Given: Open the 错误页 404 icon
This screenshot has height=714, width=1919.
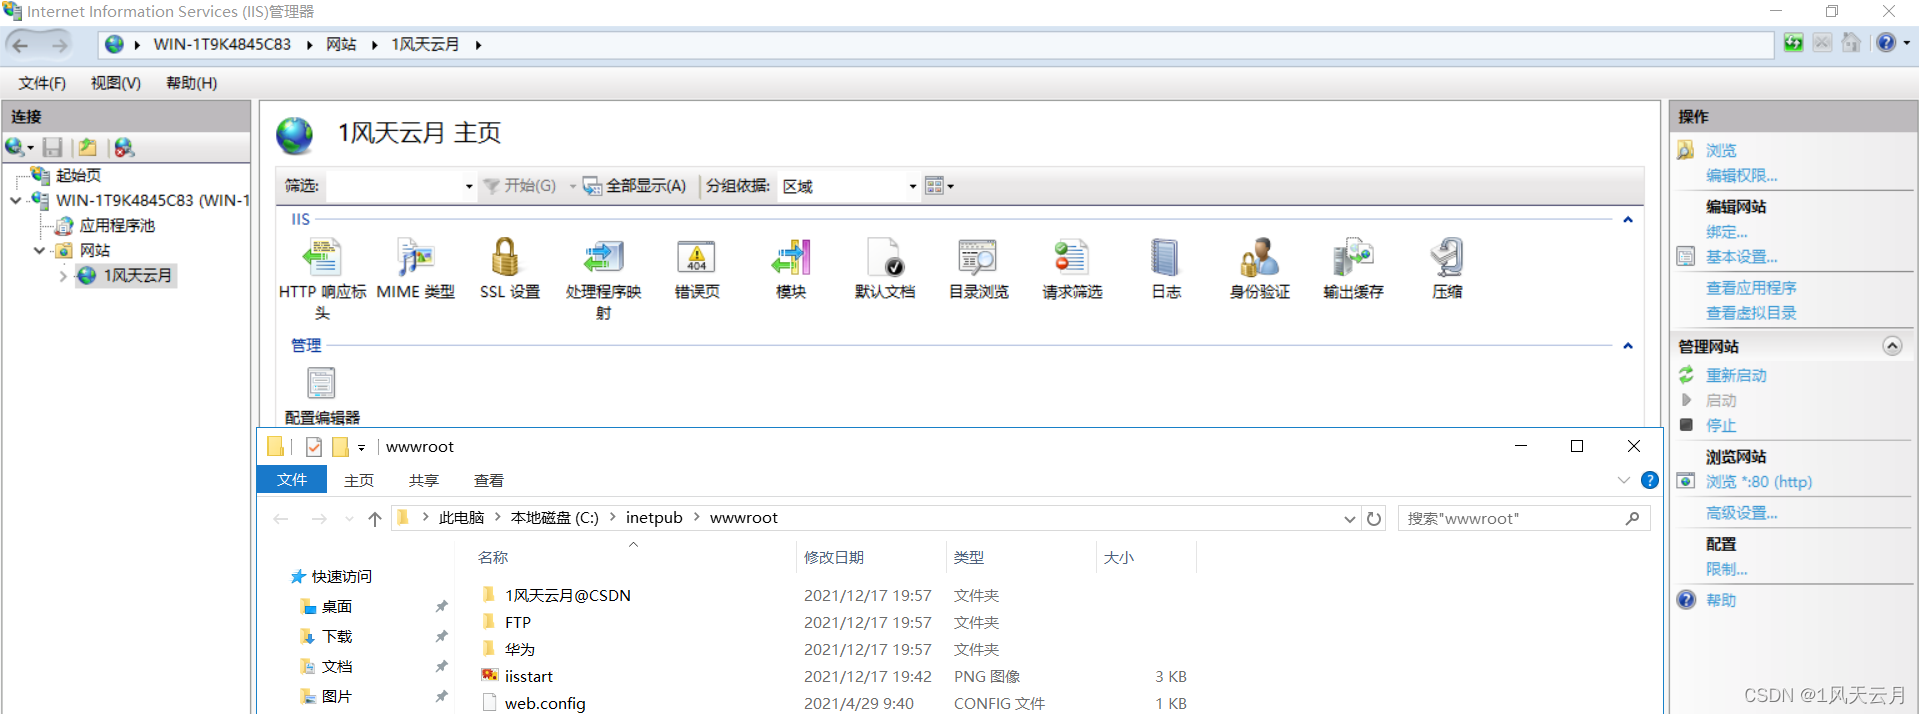Looking at the screenshot, I should click(x=697, y=258).
